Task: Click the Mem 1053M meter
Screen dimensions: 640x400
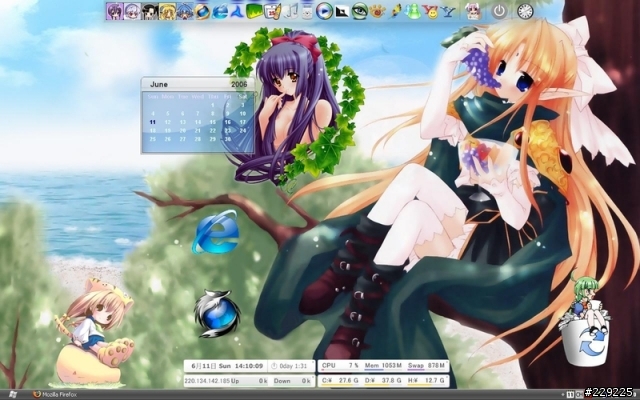Action: (x=383, y=366)
